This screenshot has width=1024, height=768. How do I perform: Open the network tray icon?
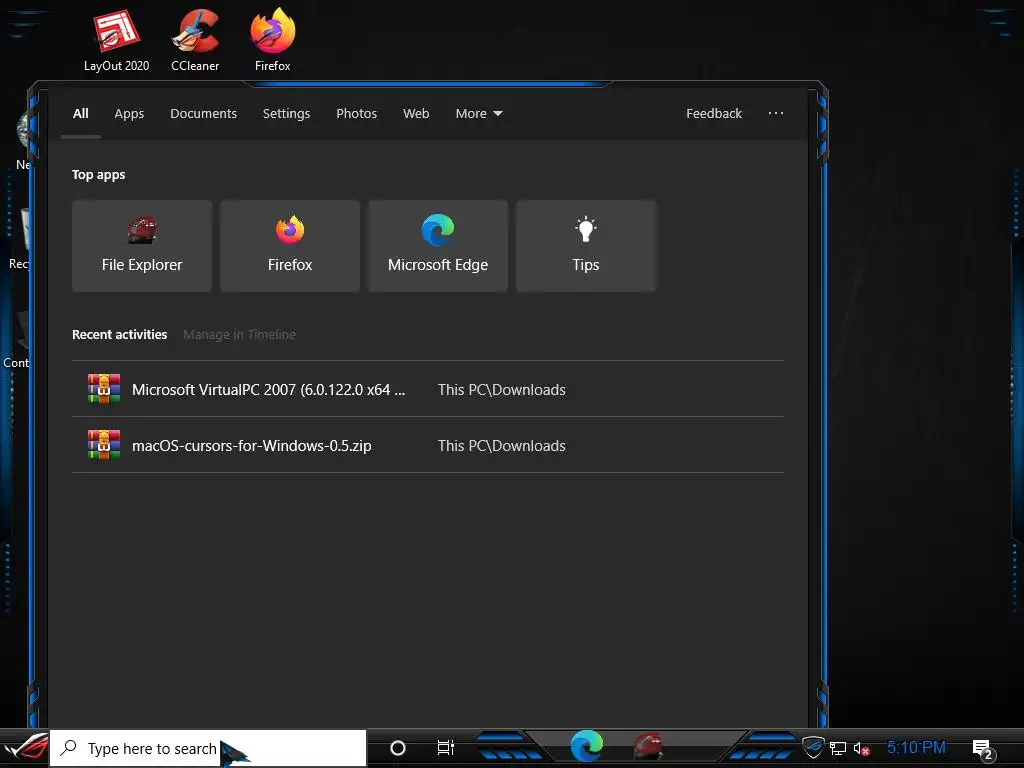point(838,748)
